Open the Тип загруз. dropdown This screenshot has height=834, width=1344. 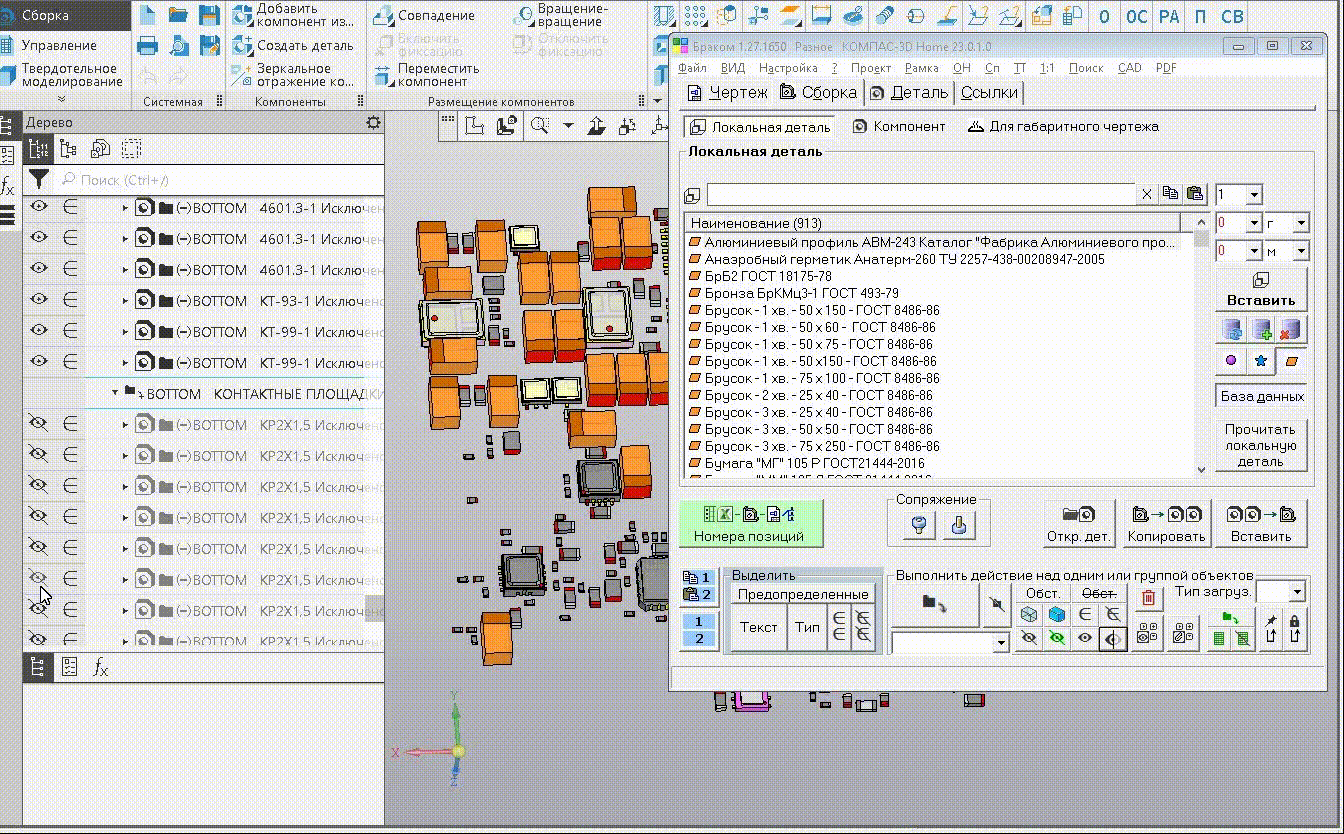click(1297, 592)
